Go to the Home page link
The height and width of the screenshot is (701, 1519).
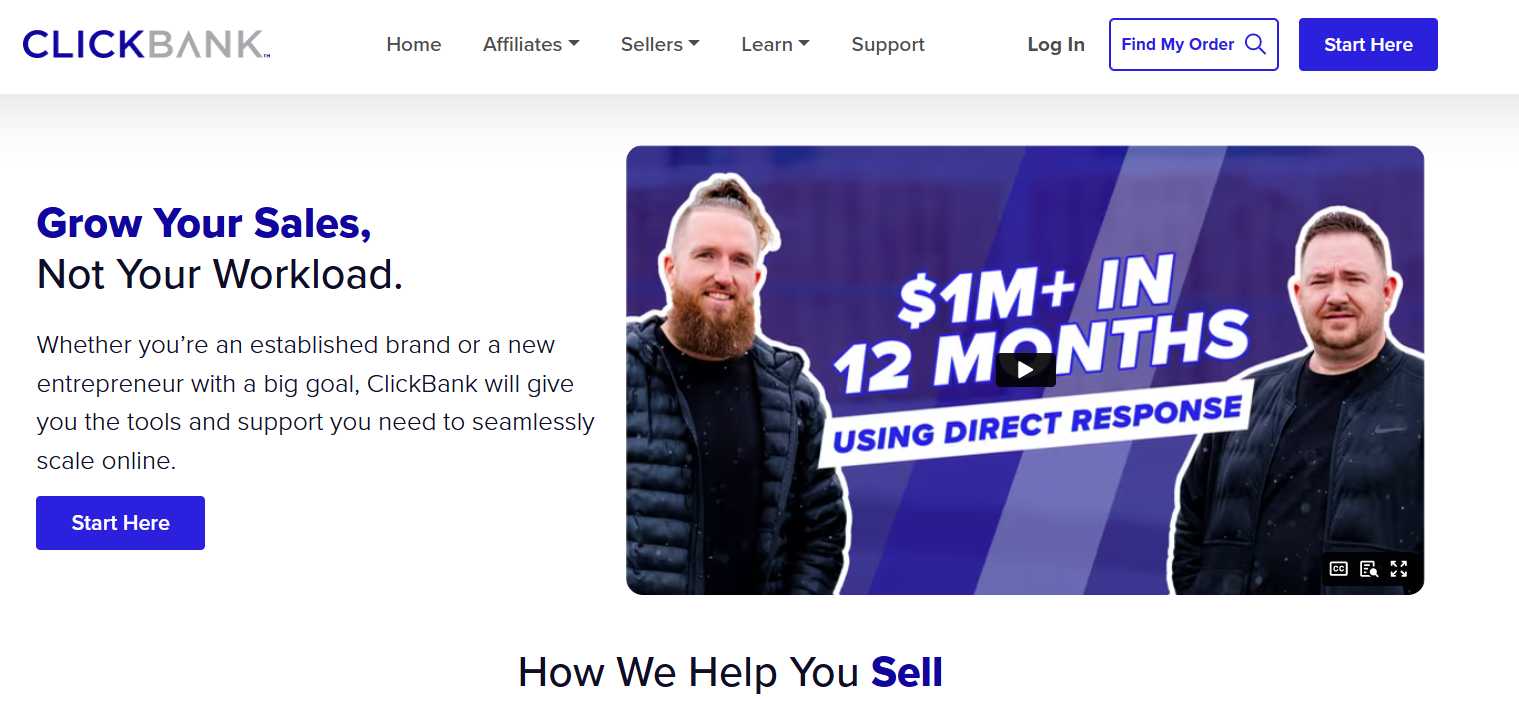[x=414, y=44]
